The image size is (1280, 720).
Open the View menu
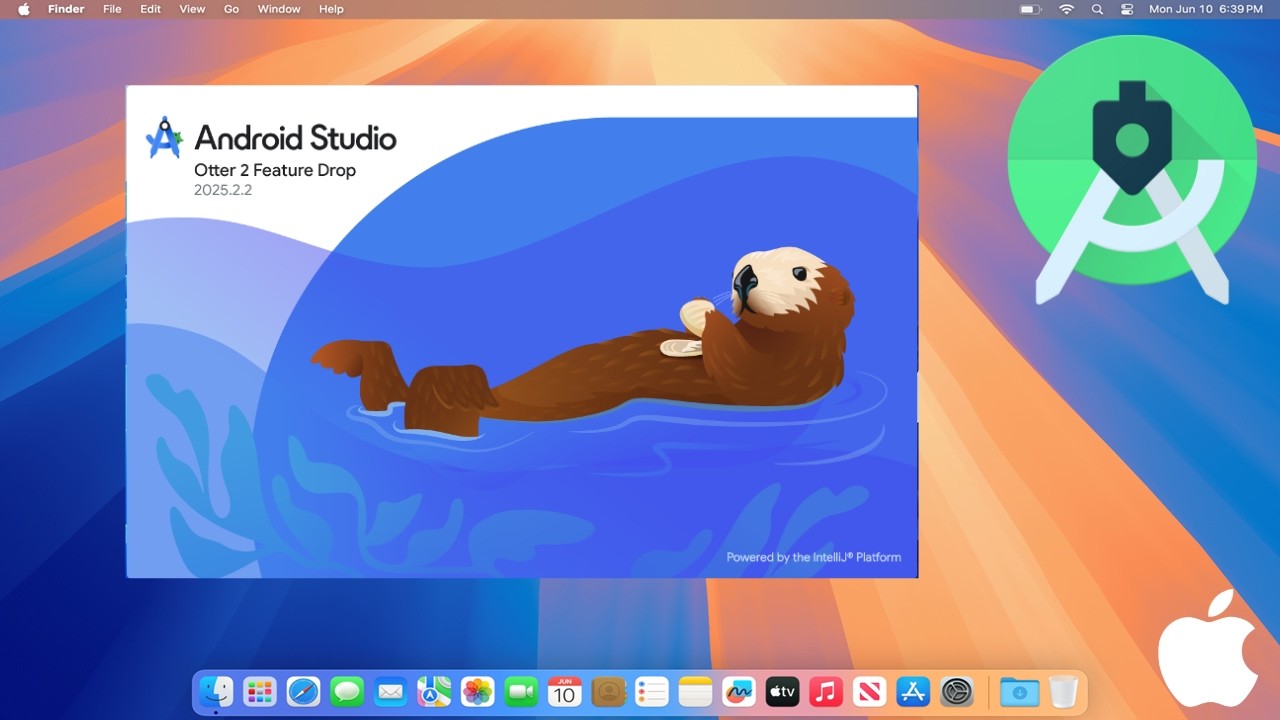click(192, 9)
